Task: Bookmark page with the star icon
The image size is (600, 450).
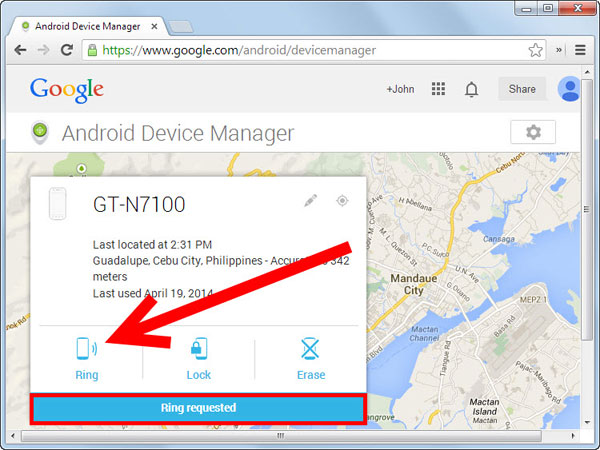Action: coord(535,50)
